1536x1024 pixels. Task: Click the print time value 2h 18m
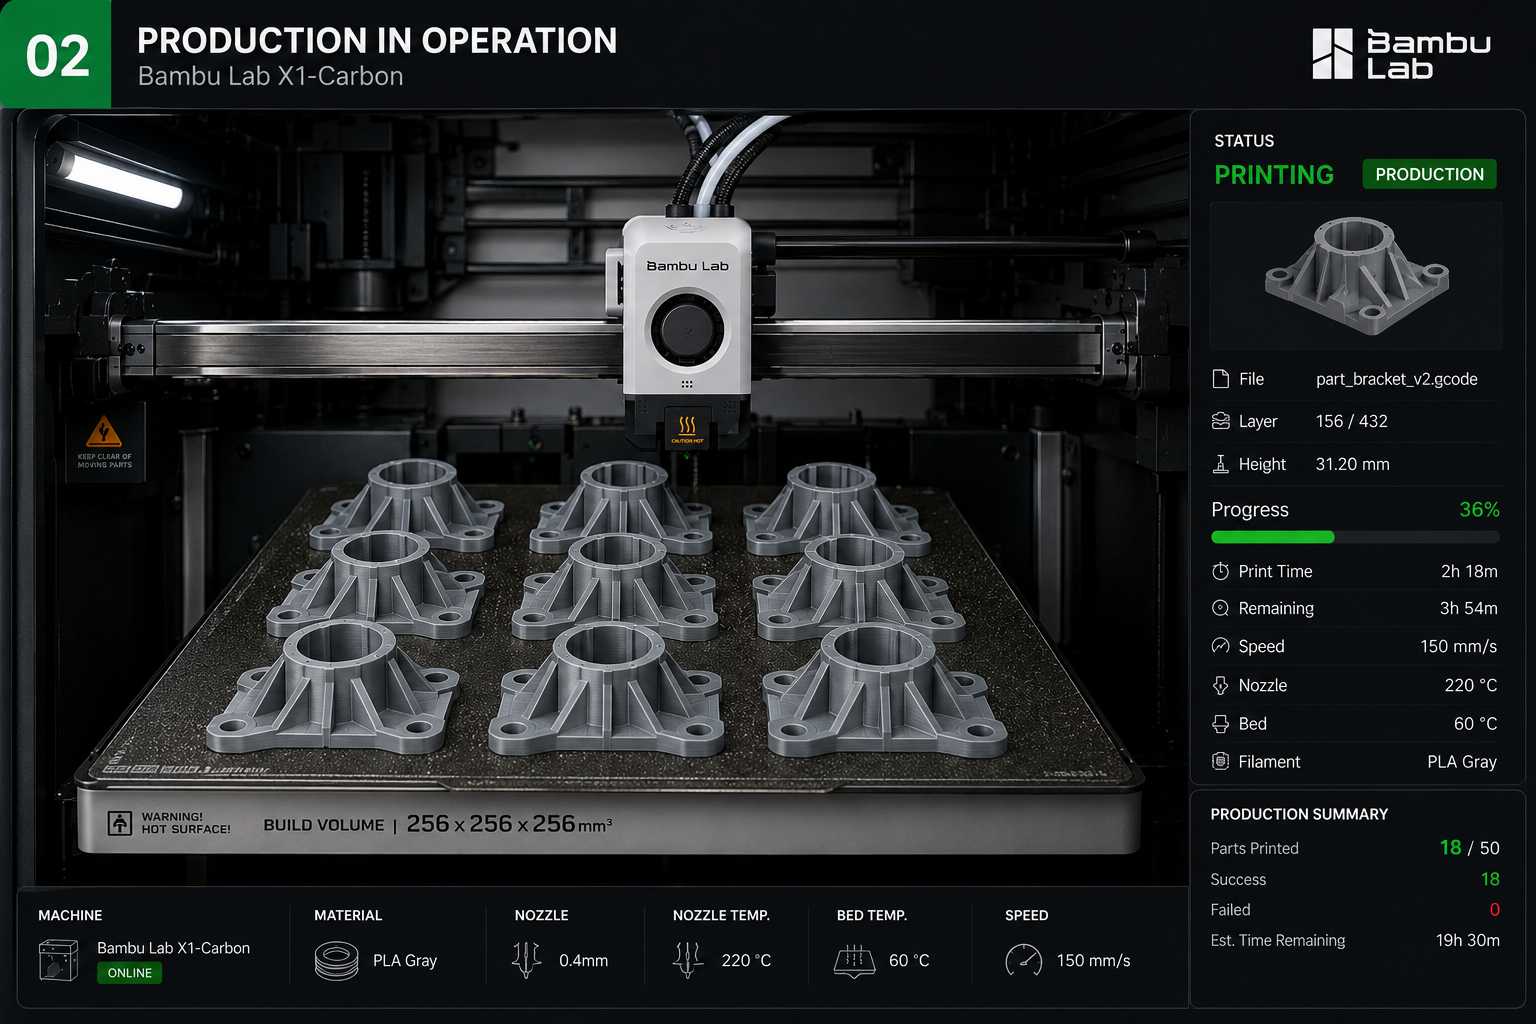[1469, 571]
